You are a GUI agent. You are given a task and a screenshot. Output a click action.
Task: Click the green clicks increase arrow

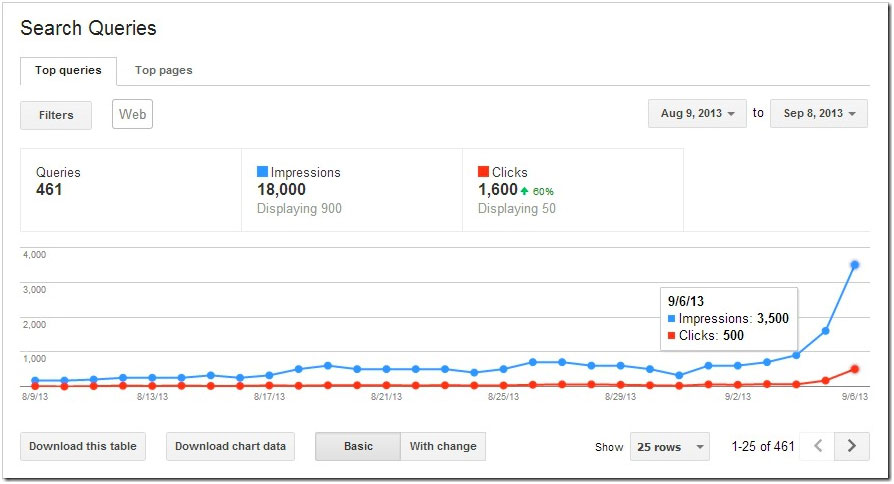(526, 190)
